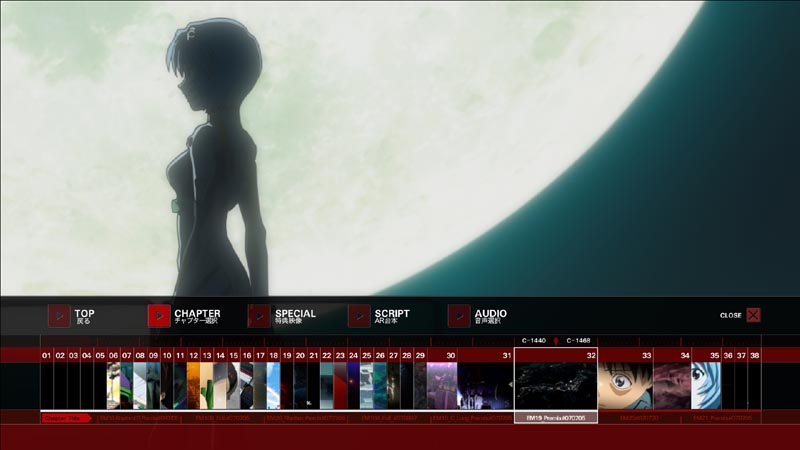
Task: Click the AUDIO selection arrow icon
Action: 459,316
